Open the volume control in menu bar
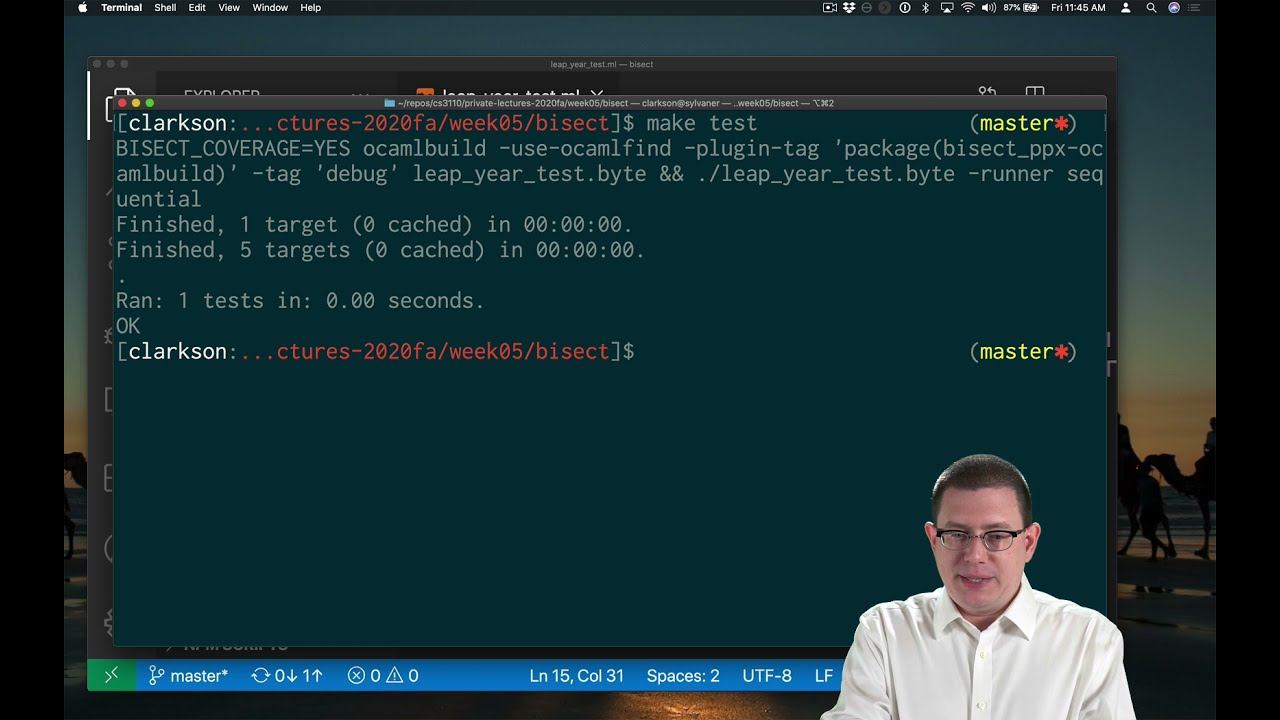The height and width of the screenshot is (720, 1280). (x=989, y=7)
